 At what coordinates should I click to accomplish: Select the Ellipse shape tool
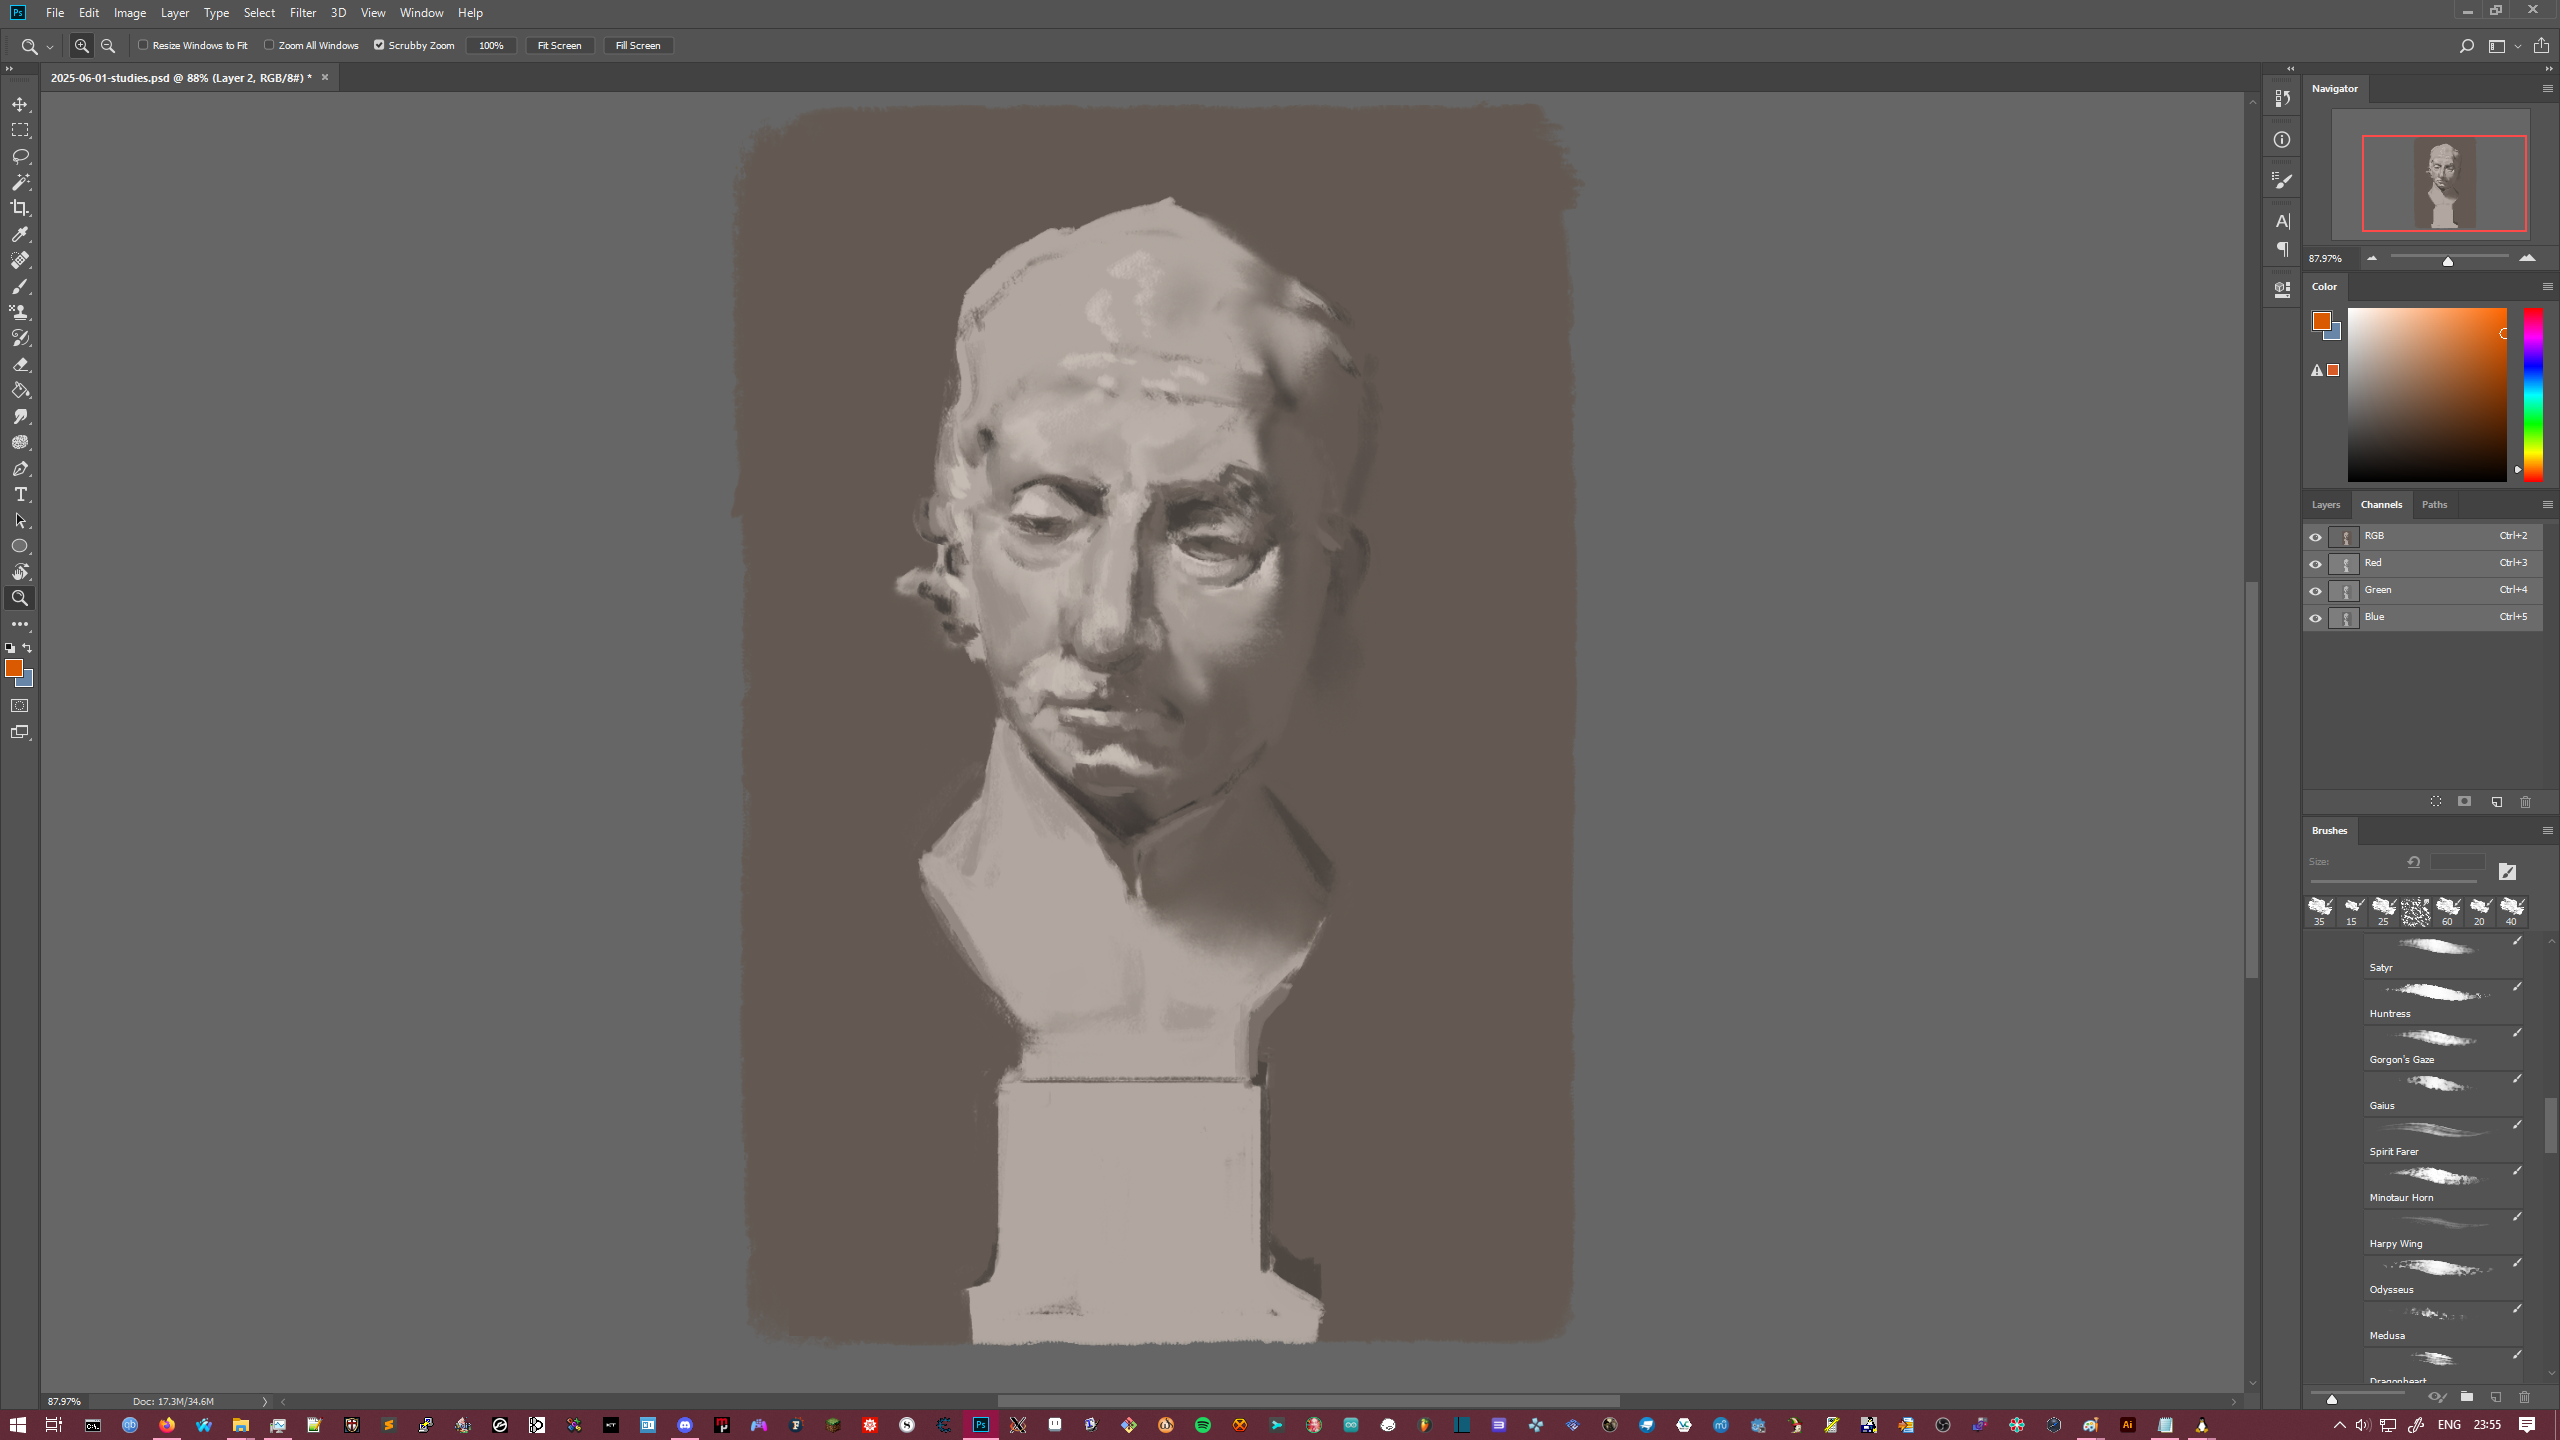(20, 546)
